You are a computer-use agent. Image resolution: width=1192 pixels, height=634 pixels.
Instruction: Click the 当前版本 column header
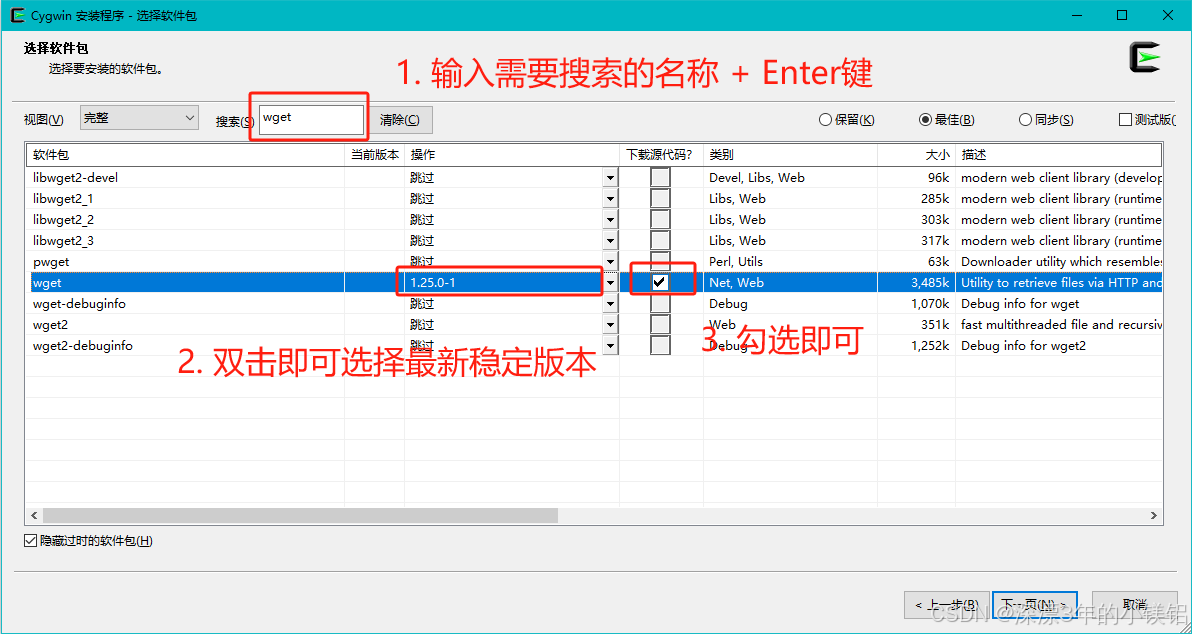[x=375, y=155]
